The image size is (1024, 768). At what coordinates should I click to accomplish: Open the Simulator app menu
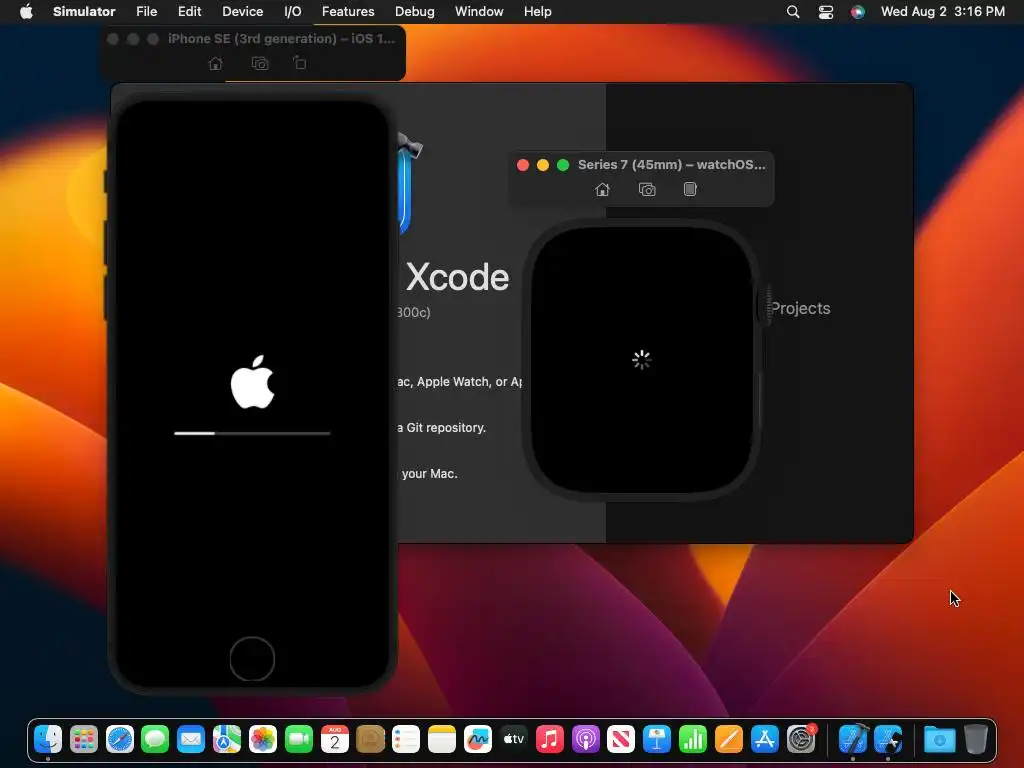[x=84, y=12]
